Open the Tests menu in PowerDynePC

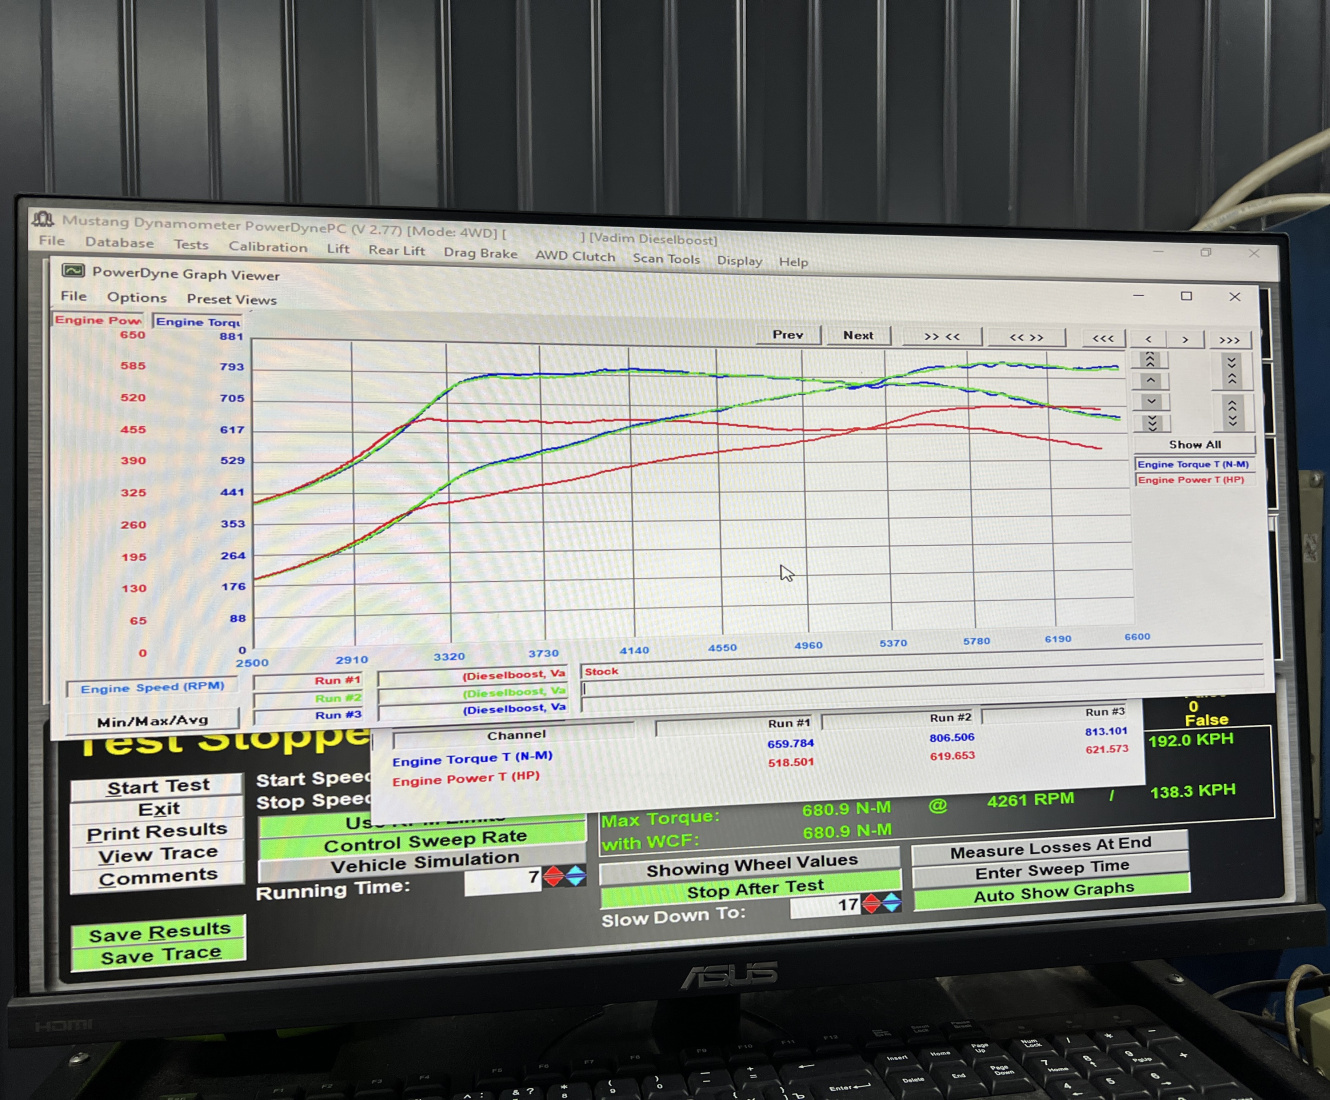(191, 245)
